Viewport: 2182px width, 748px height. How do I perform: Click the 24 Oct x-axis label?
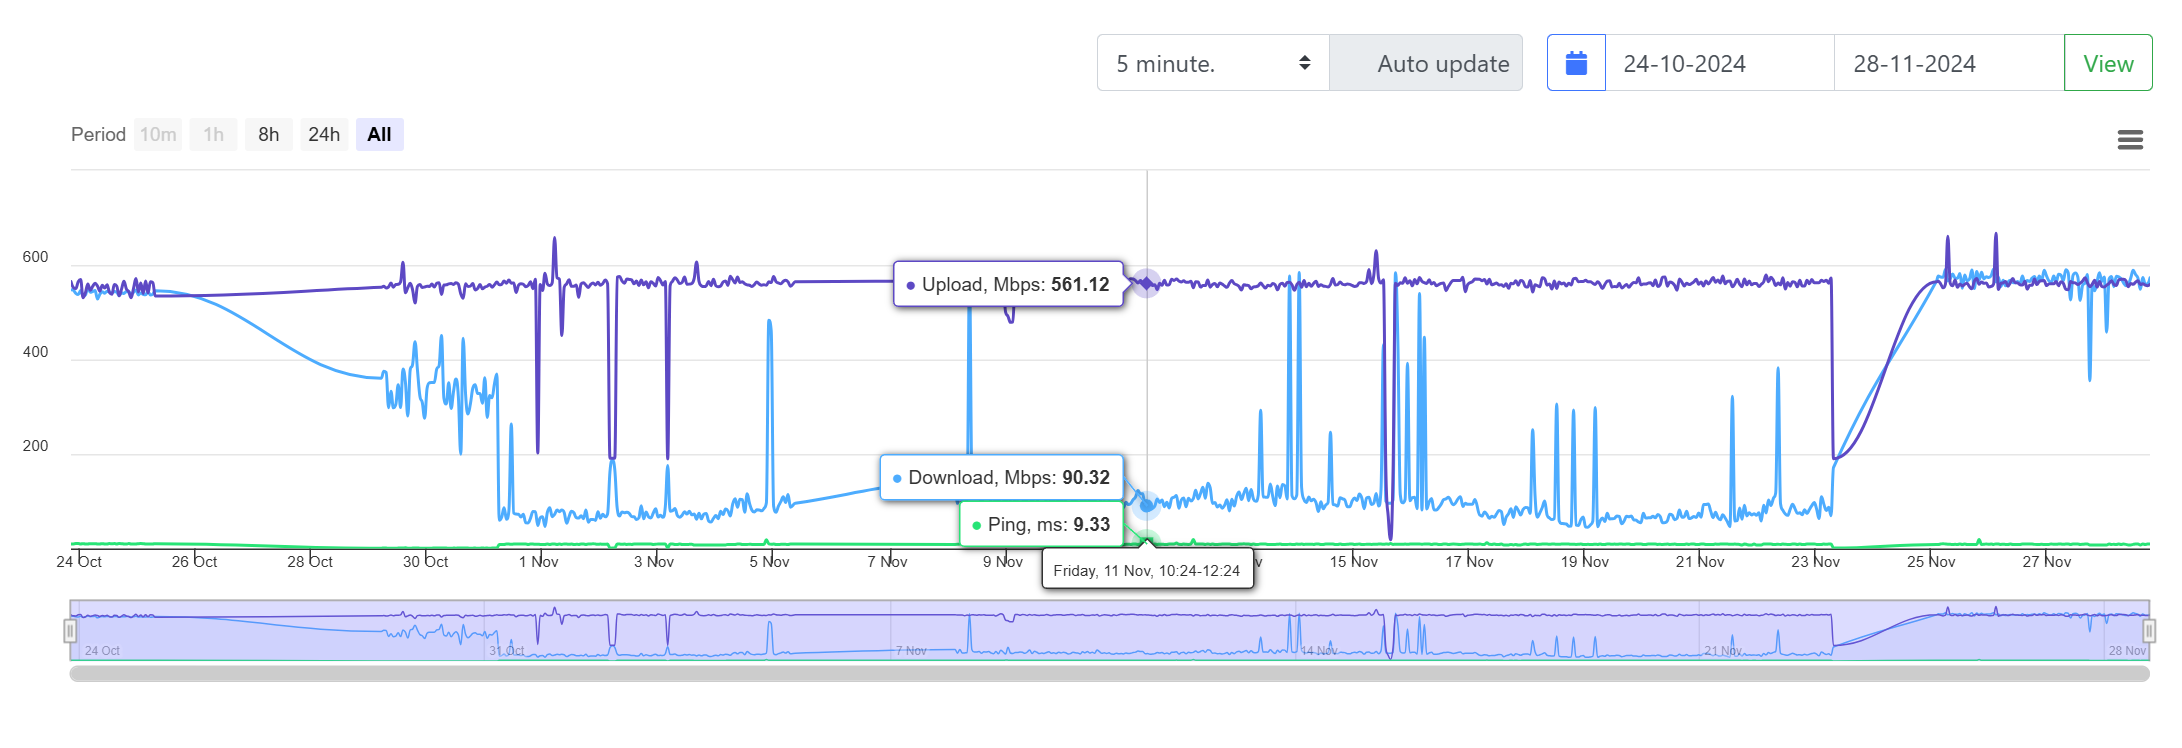click(x=79, y=562)
